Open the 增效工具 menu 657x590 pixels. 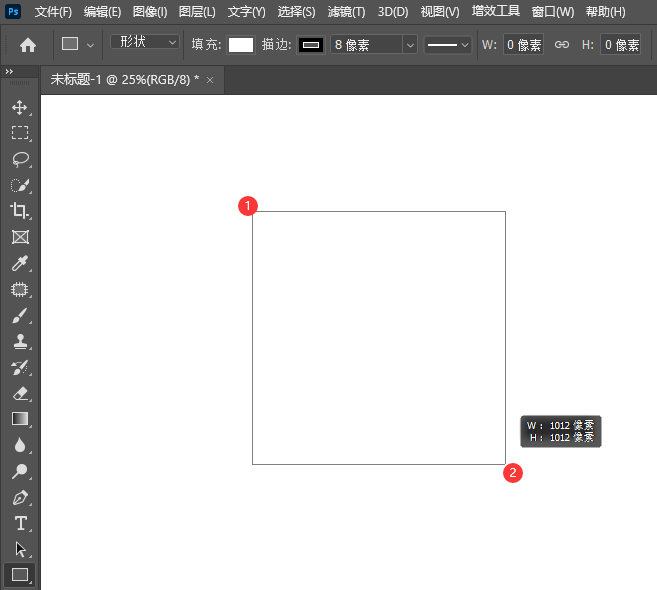click(x=496, y=11)
